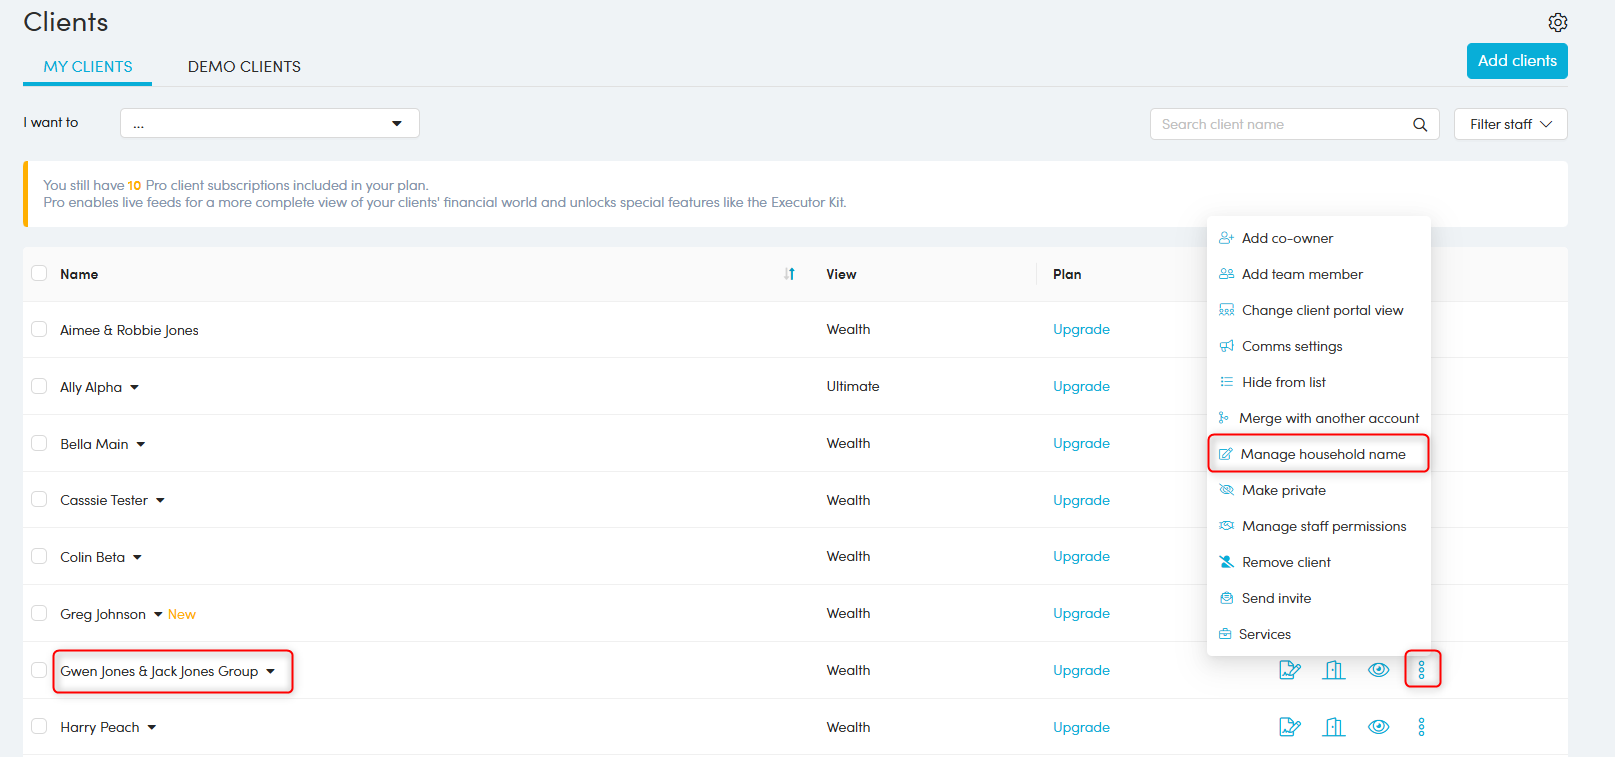Click Upgrade link for Colin Beta
The width and height of the screenshot is (1615, 757).
click(x=1081, y=556)
